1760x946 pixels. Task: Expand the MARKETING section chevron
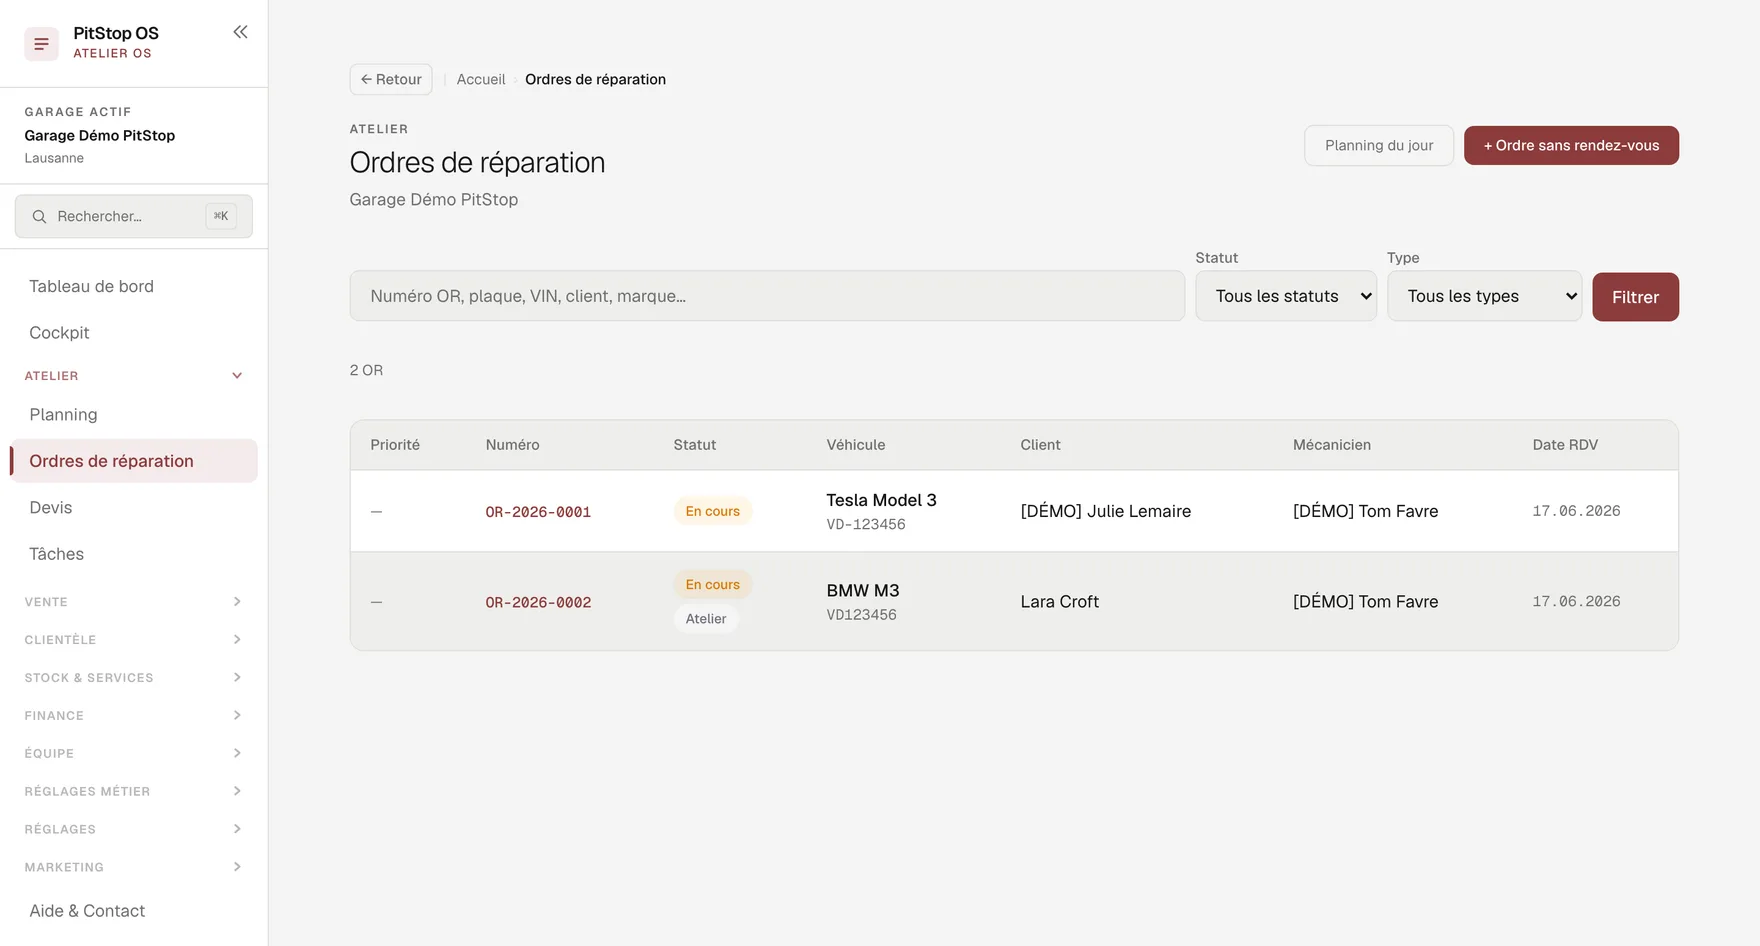click(x=237, y=867)
